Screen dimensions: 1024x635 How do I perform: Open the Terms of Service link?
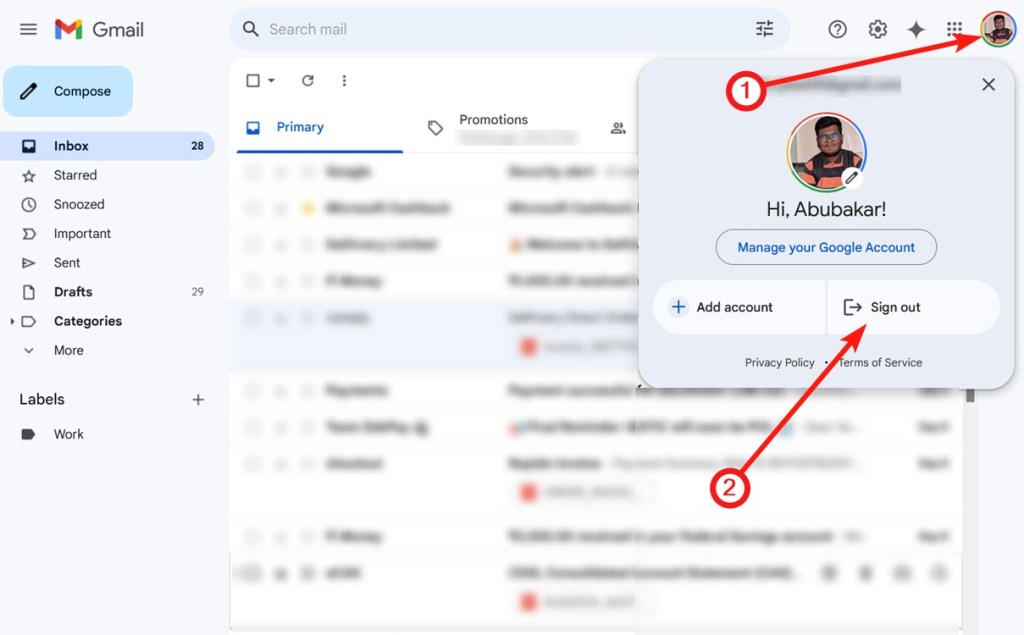click(x=880, y=363)
